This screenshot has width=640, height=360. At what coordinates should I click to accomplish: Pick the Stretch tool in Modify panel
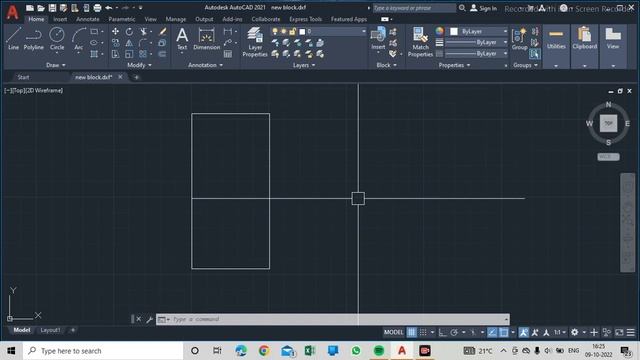116,54
